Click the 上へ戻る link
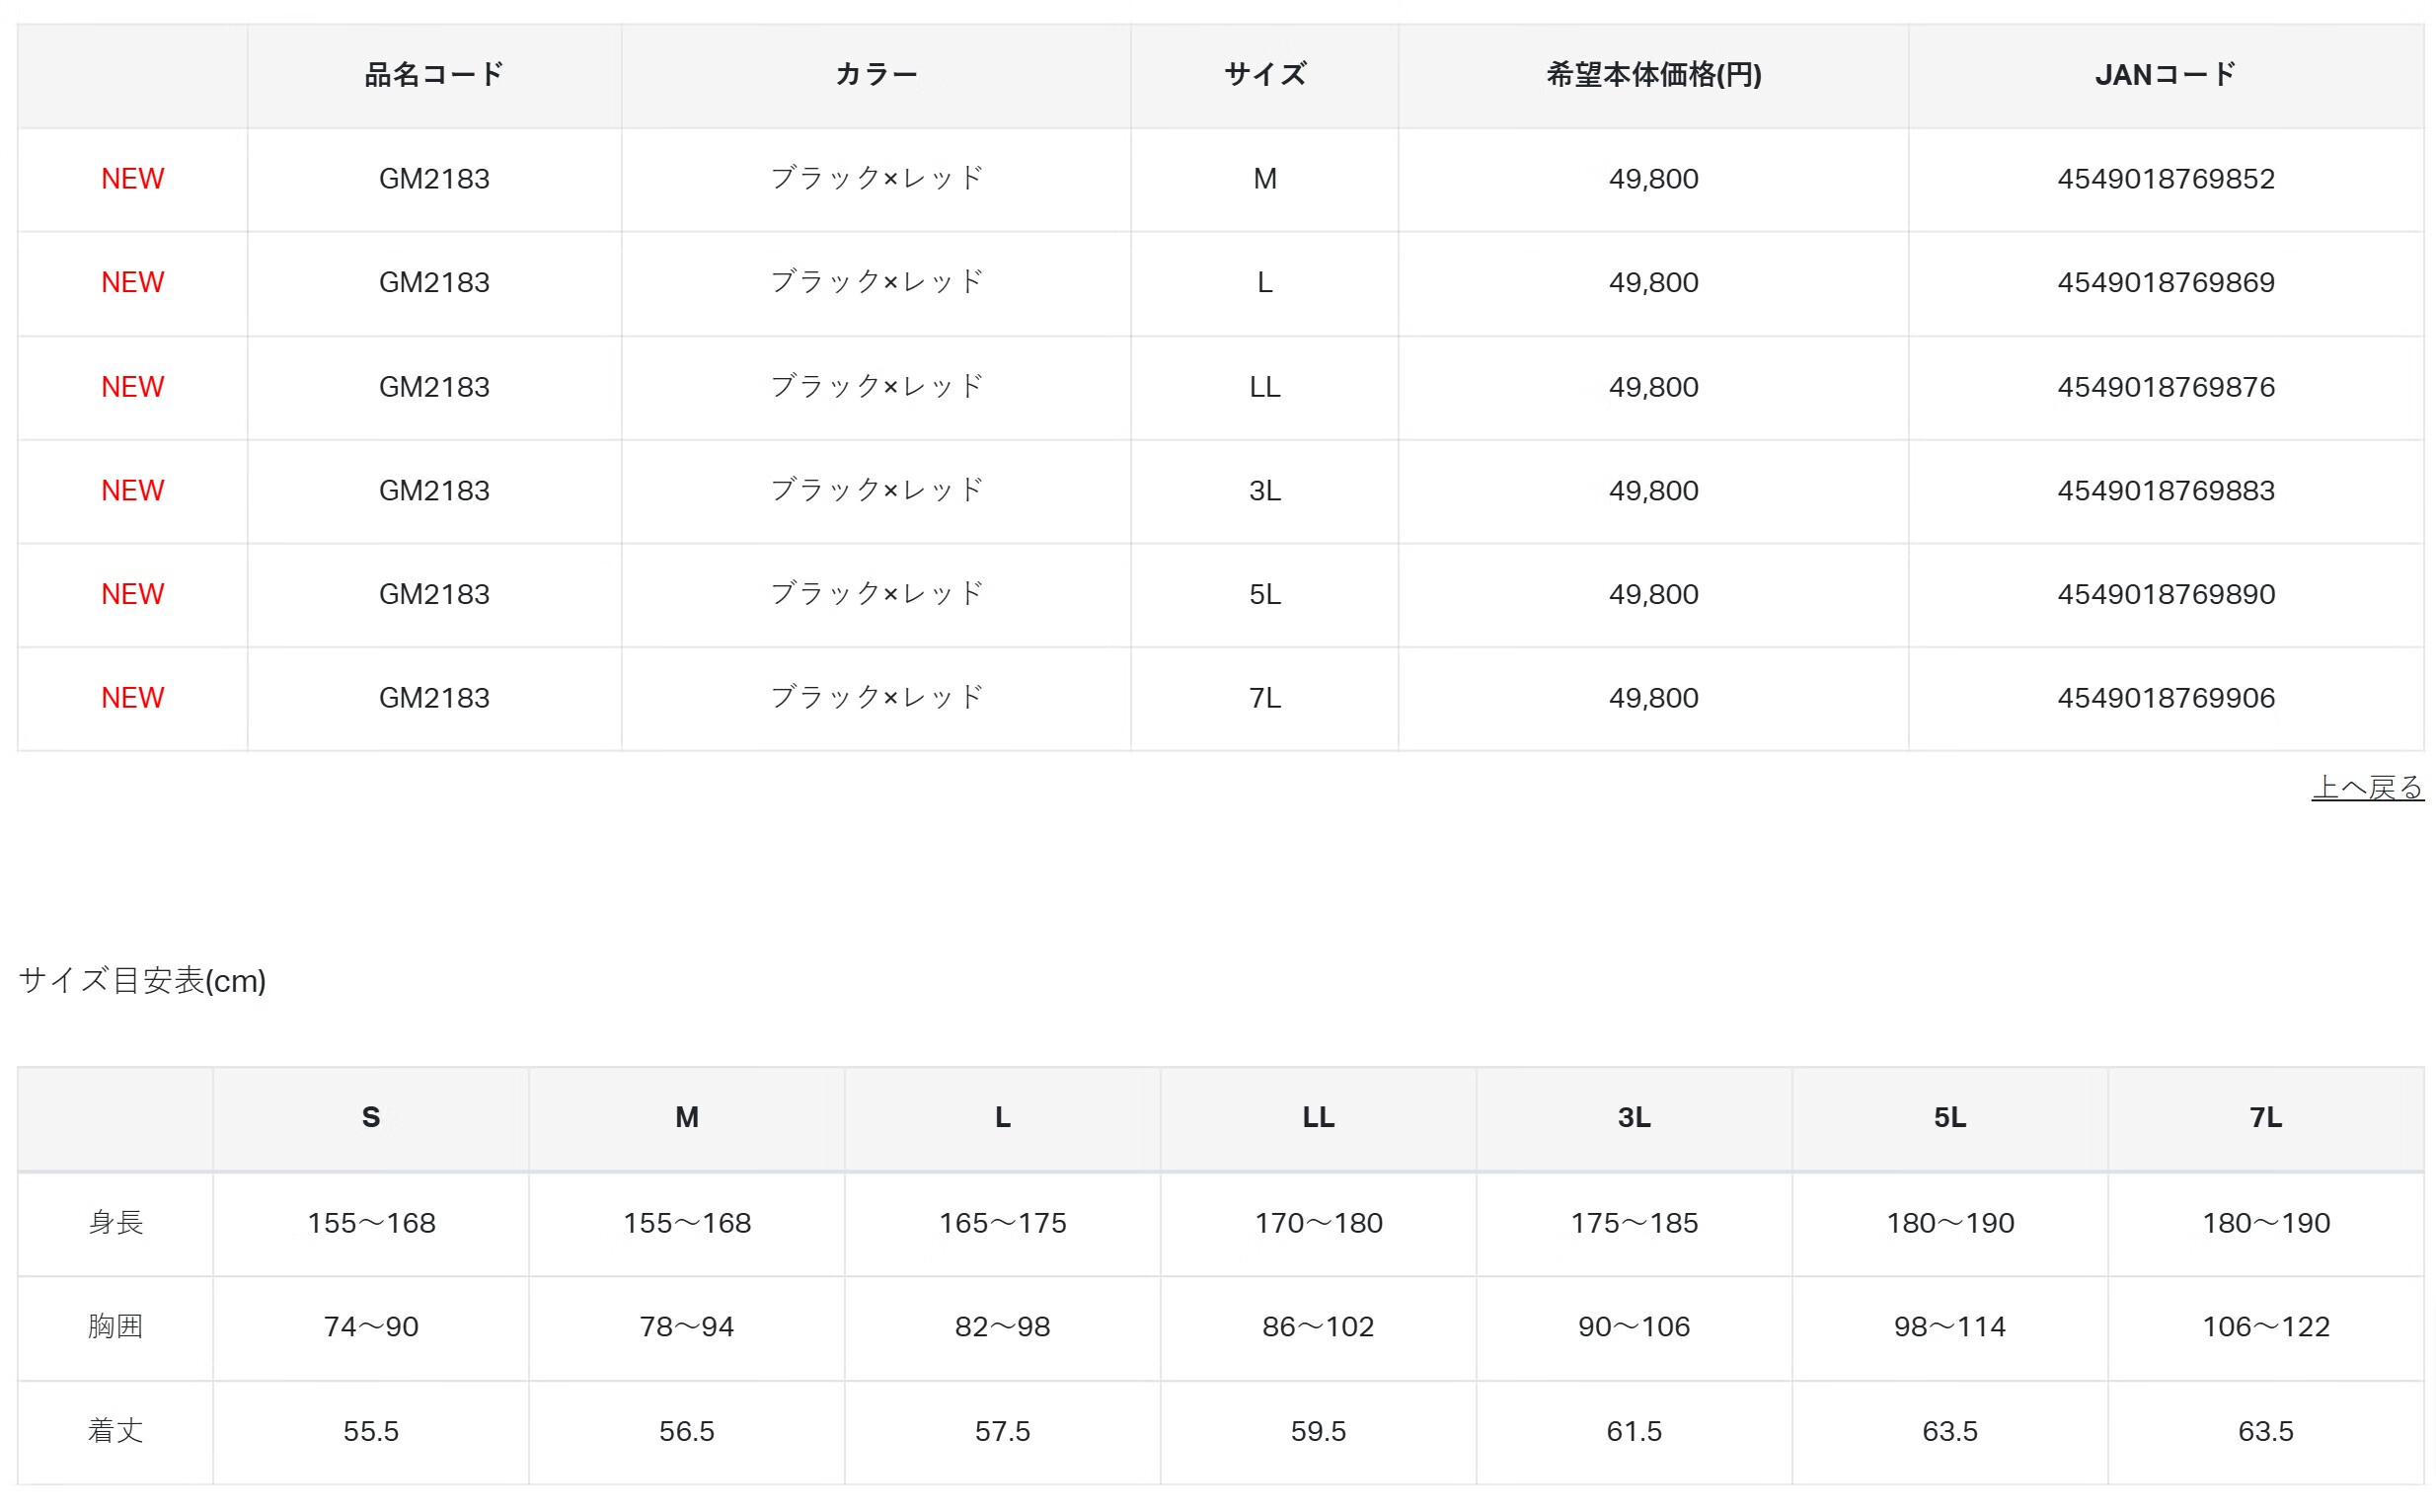Image resolution: width=2436 pixels, height=1512 pixels. pyautogui.click(x=2366, y=788)
